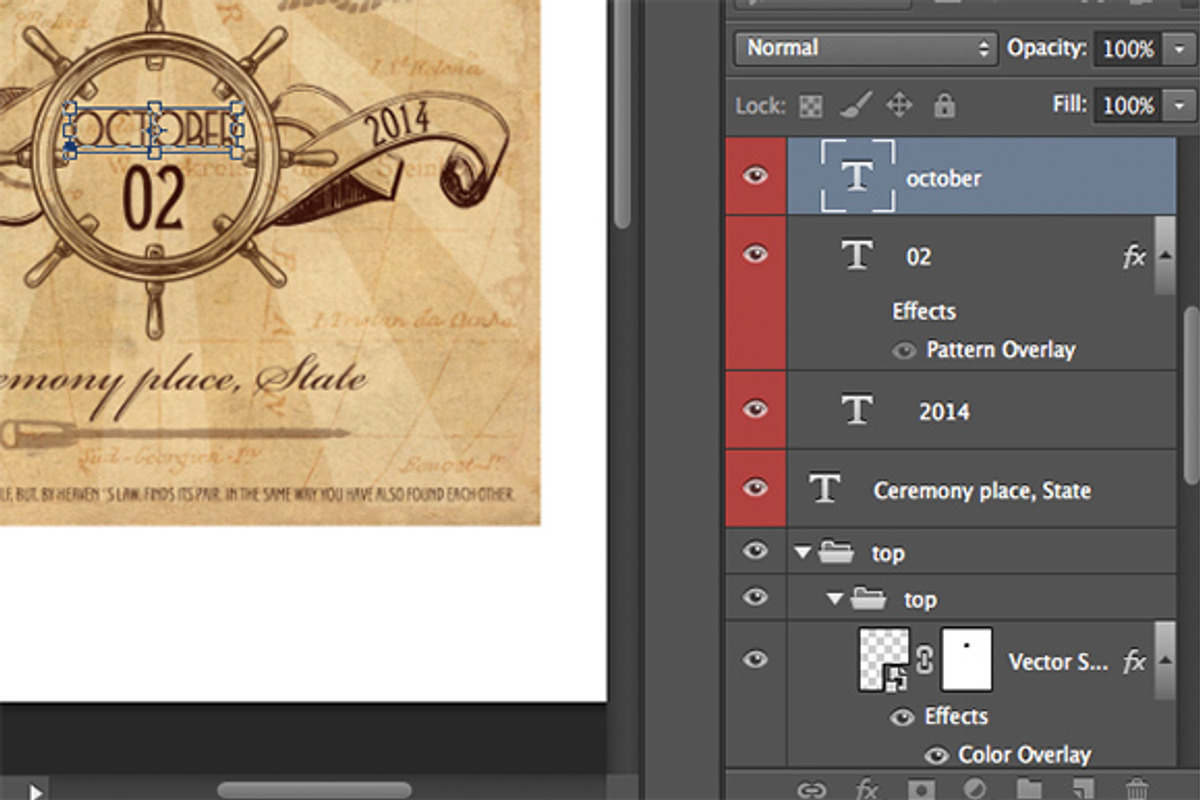Collapse effects list on Vector S... layer

coord(1165,660)
